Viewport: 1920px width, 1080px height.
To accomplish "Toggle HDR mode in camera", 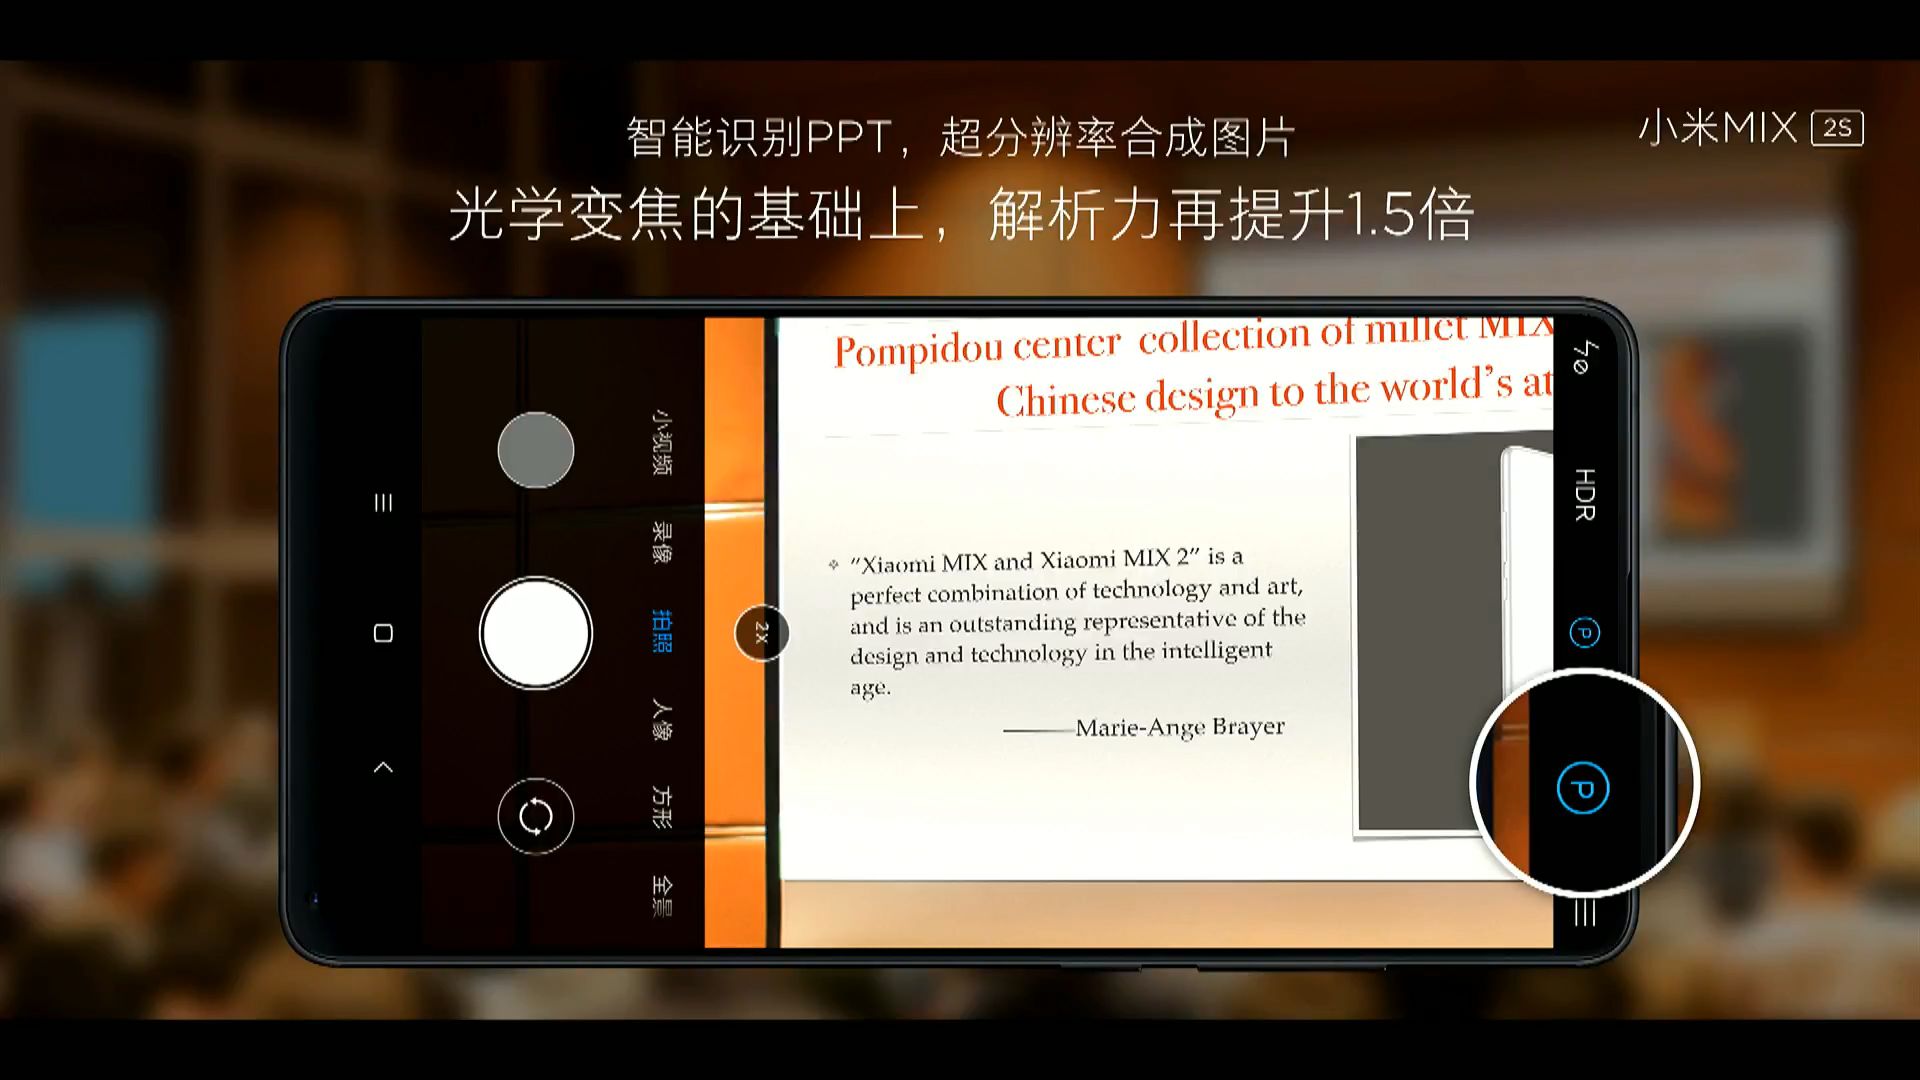I will tap(1584, 494).
